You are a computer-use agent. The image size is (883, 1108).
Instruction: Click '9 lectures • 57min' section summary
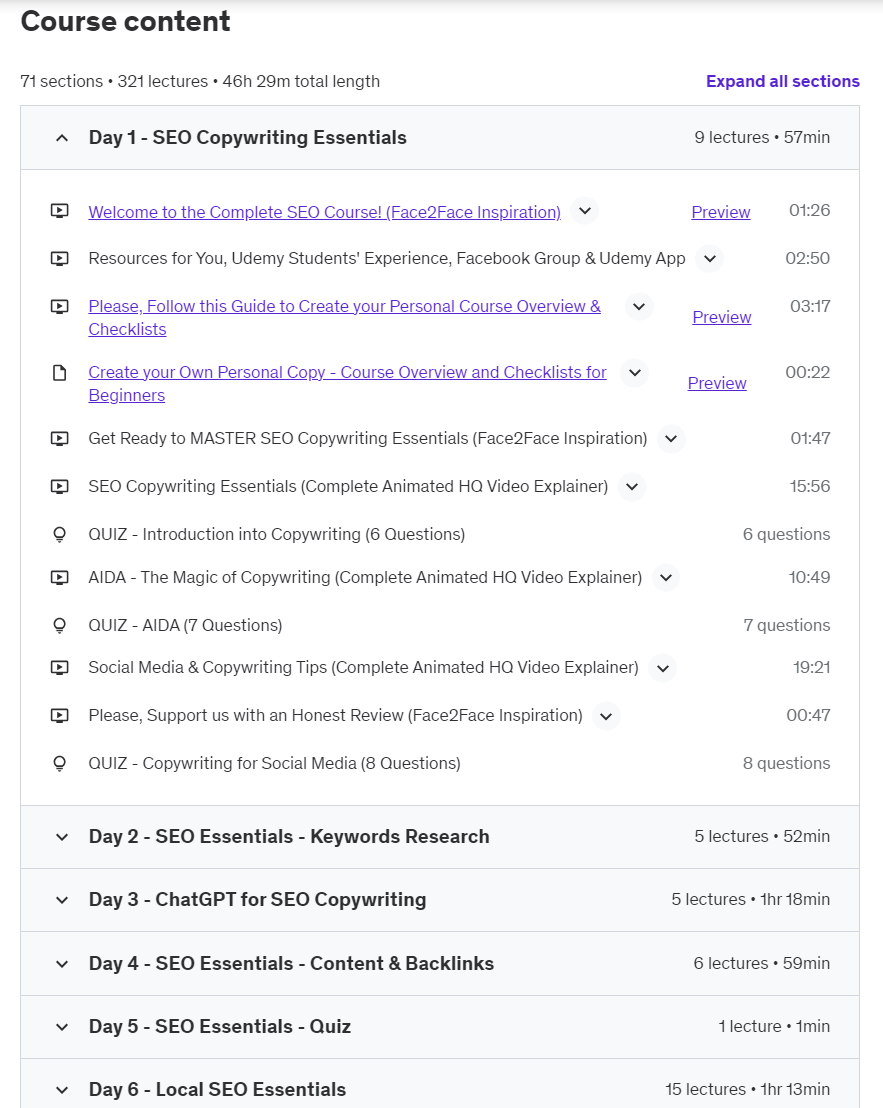(x=761, y=137)
